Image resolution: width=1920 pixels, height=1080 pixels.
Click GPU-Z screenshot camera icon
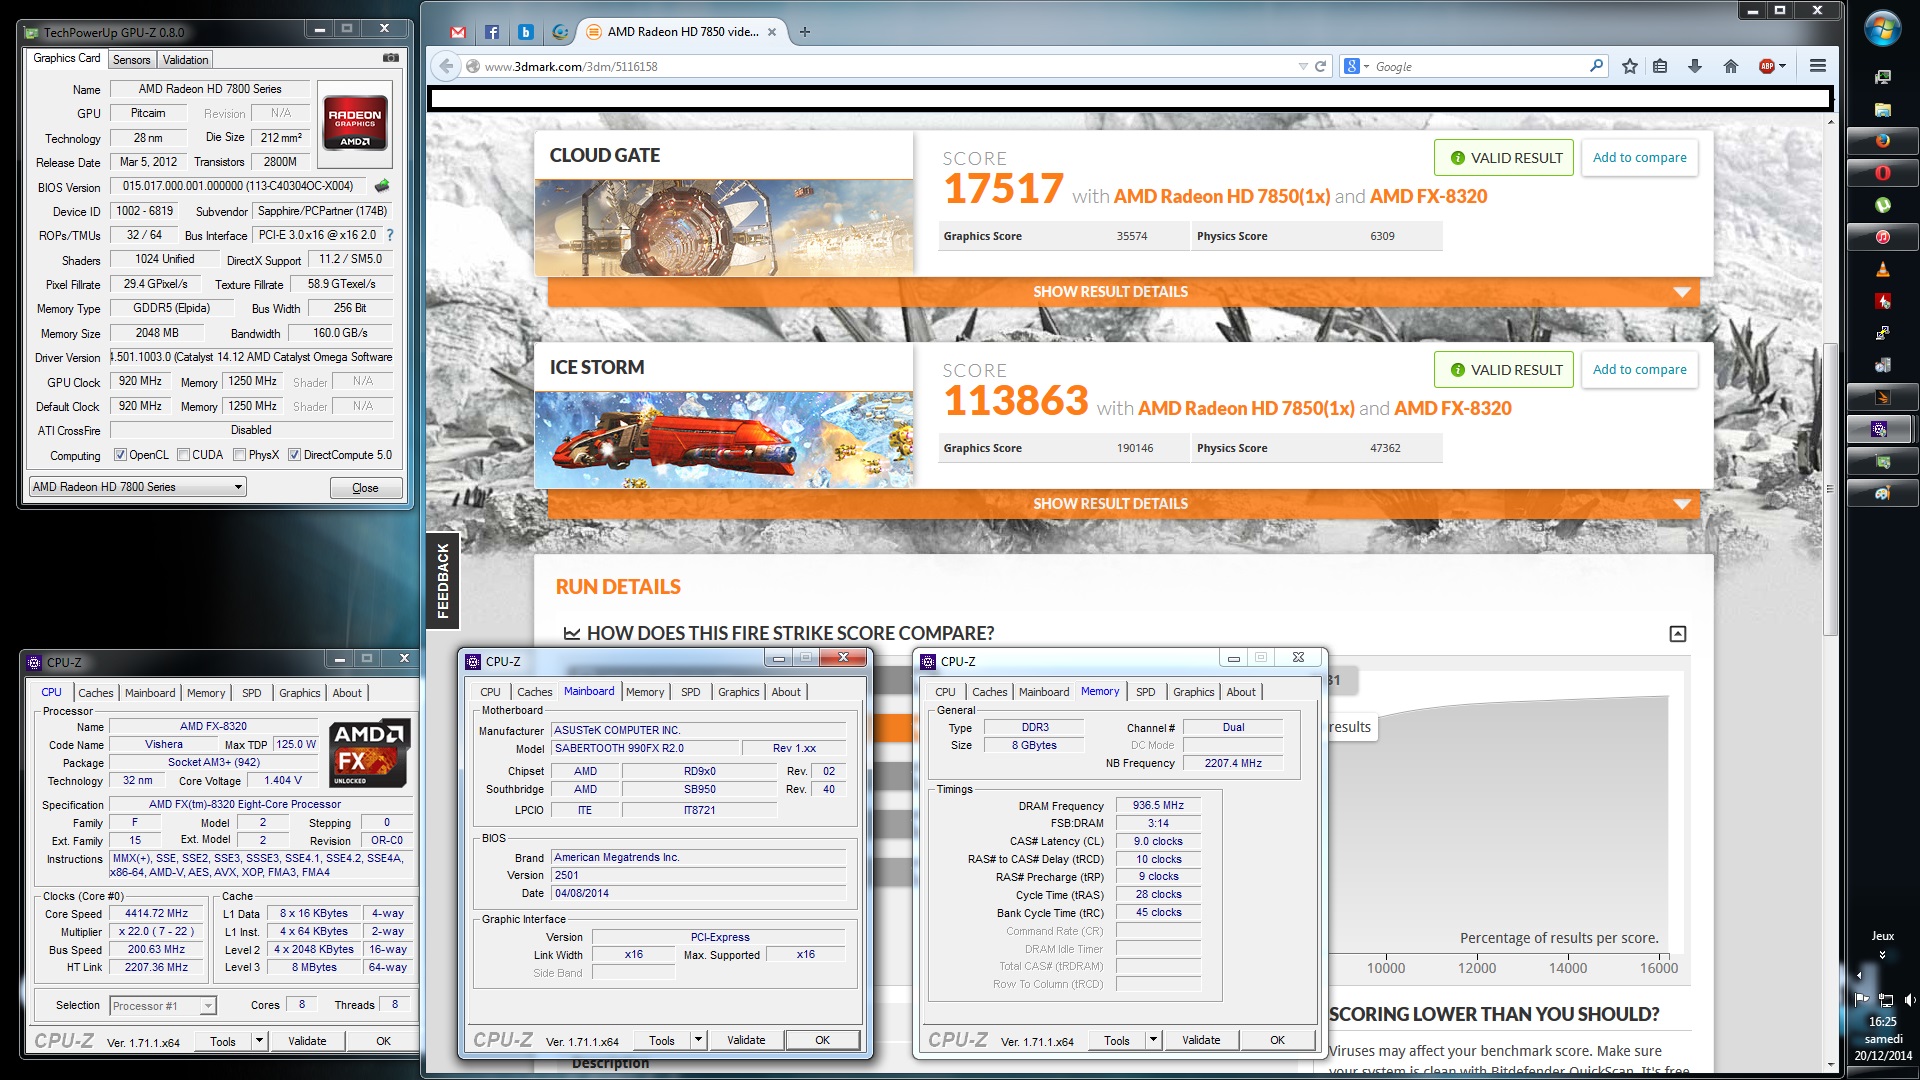tap(391, 58)
